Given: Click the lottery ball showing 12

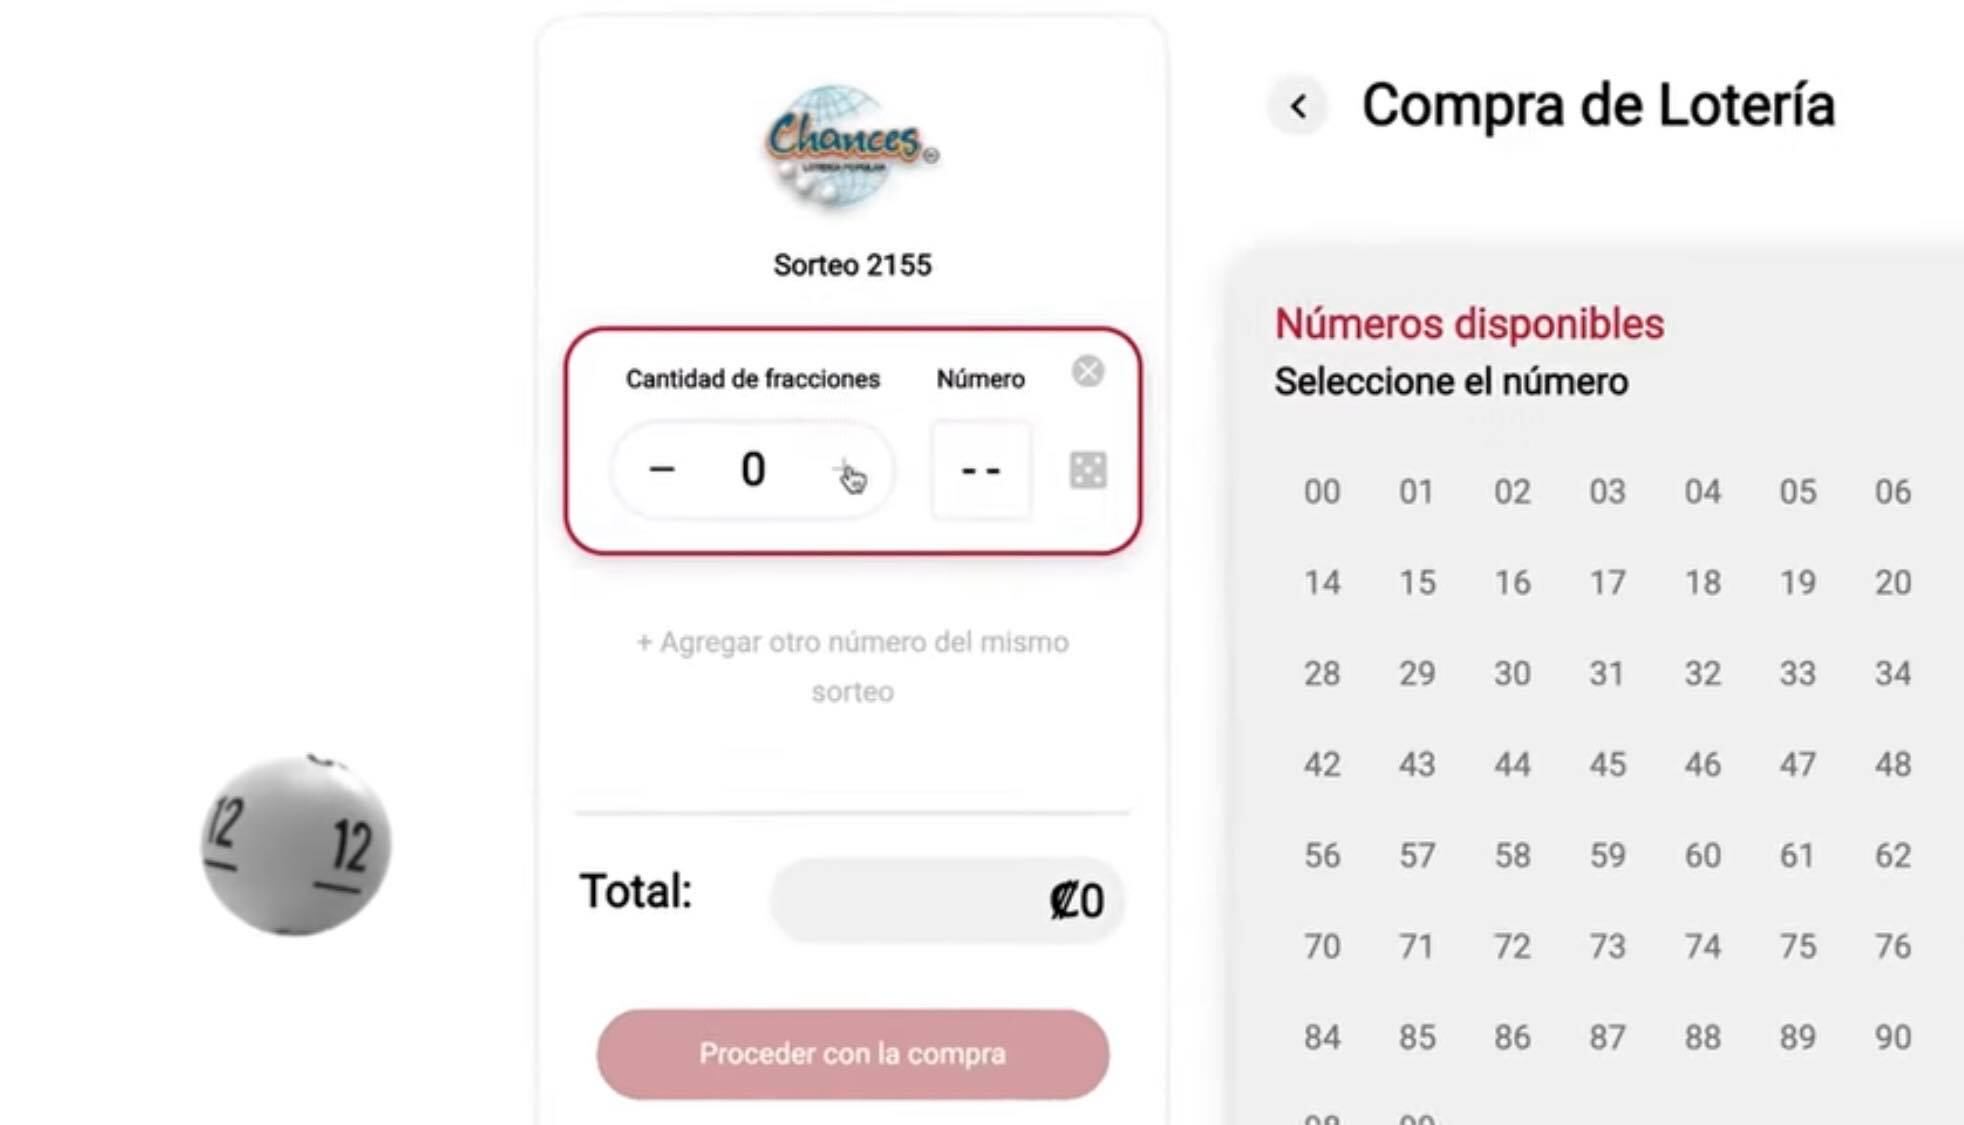Looking at the screenshot, I should pos(295,845).
